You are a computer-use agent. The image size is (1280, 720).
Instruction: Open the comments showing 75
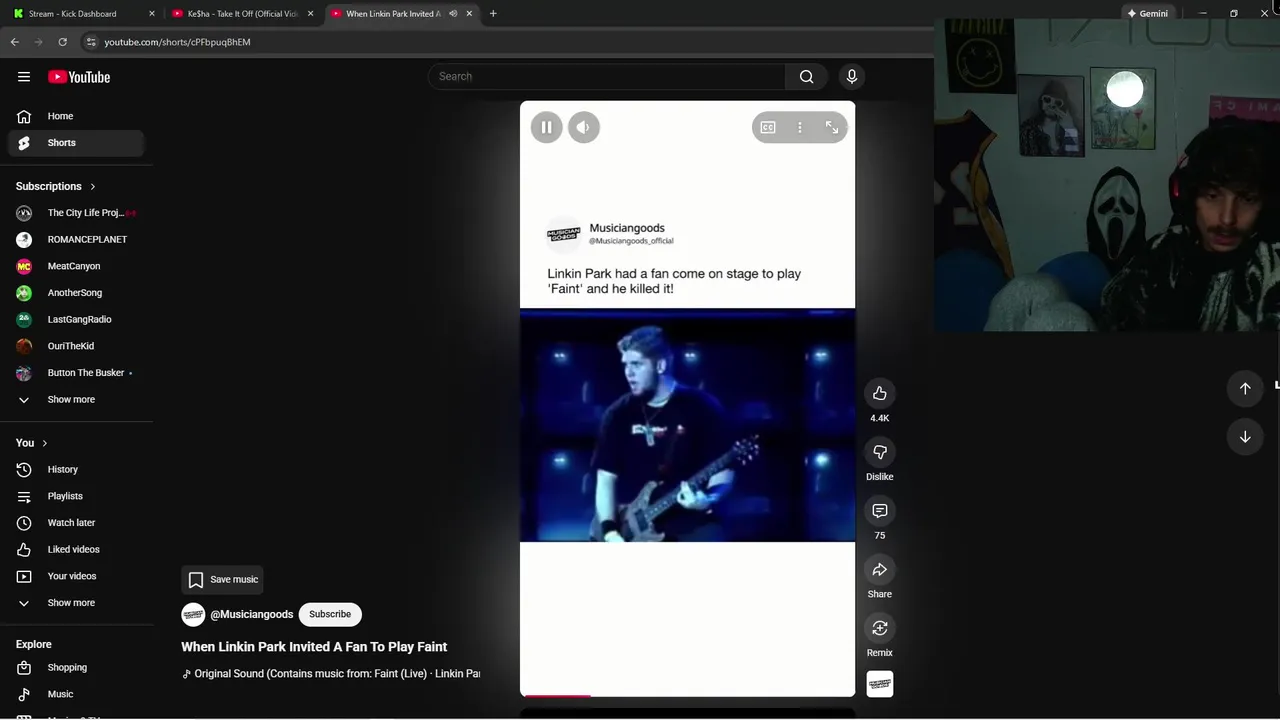[x=880, y=511]
